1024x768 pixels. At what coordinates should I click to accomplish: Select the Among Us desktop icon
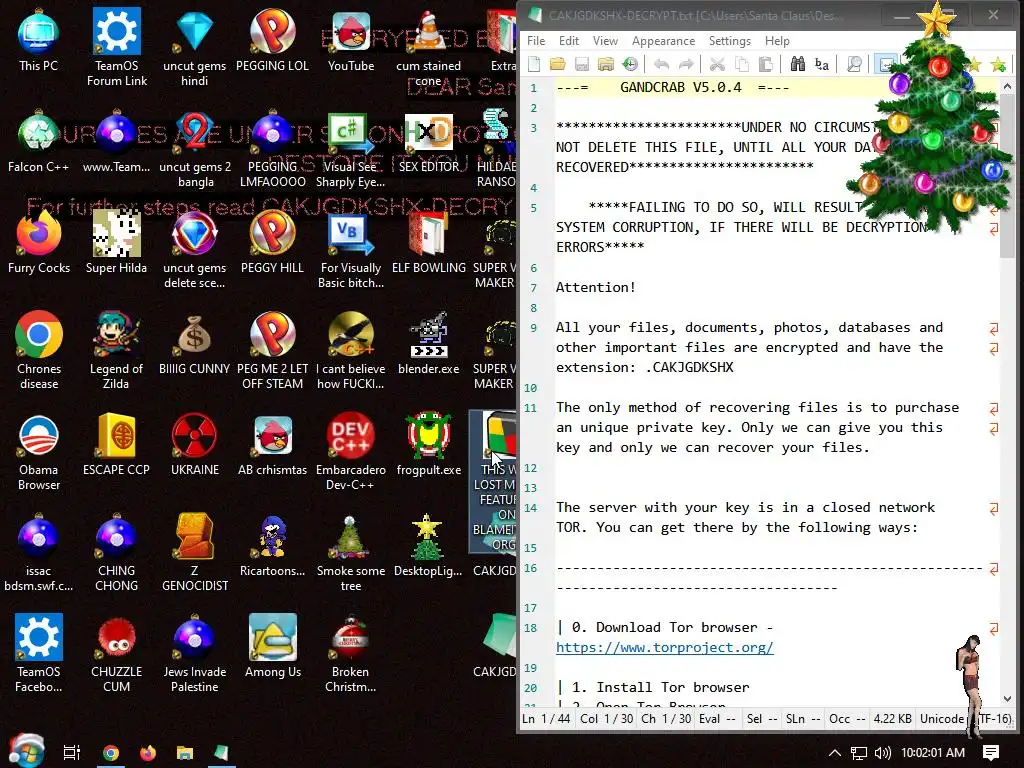(272, 647)
